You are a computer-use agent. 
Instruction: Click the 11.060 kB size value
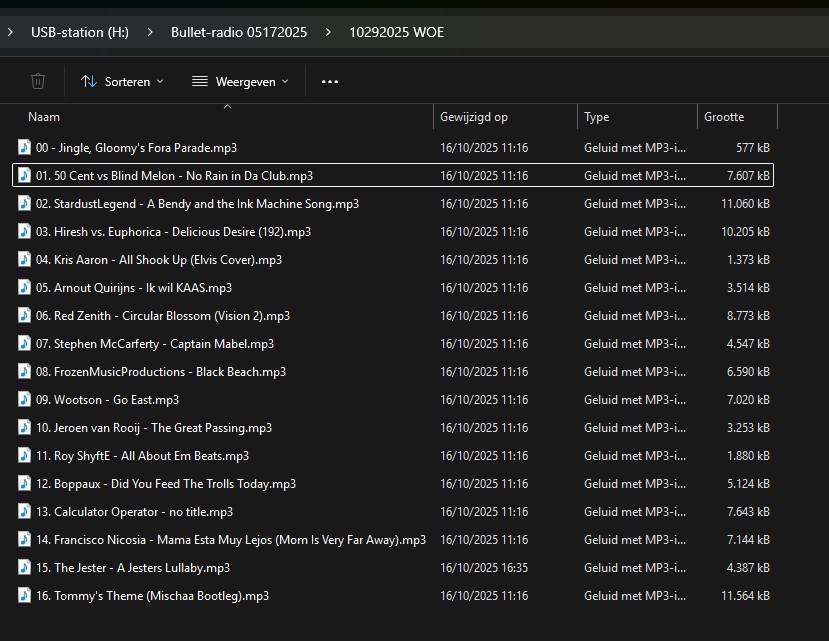[745, 204]
